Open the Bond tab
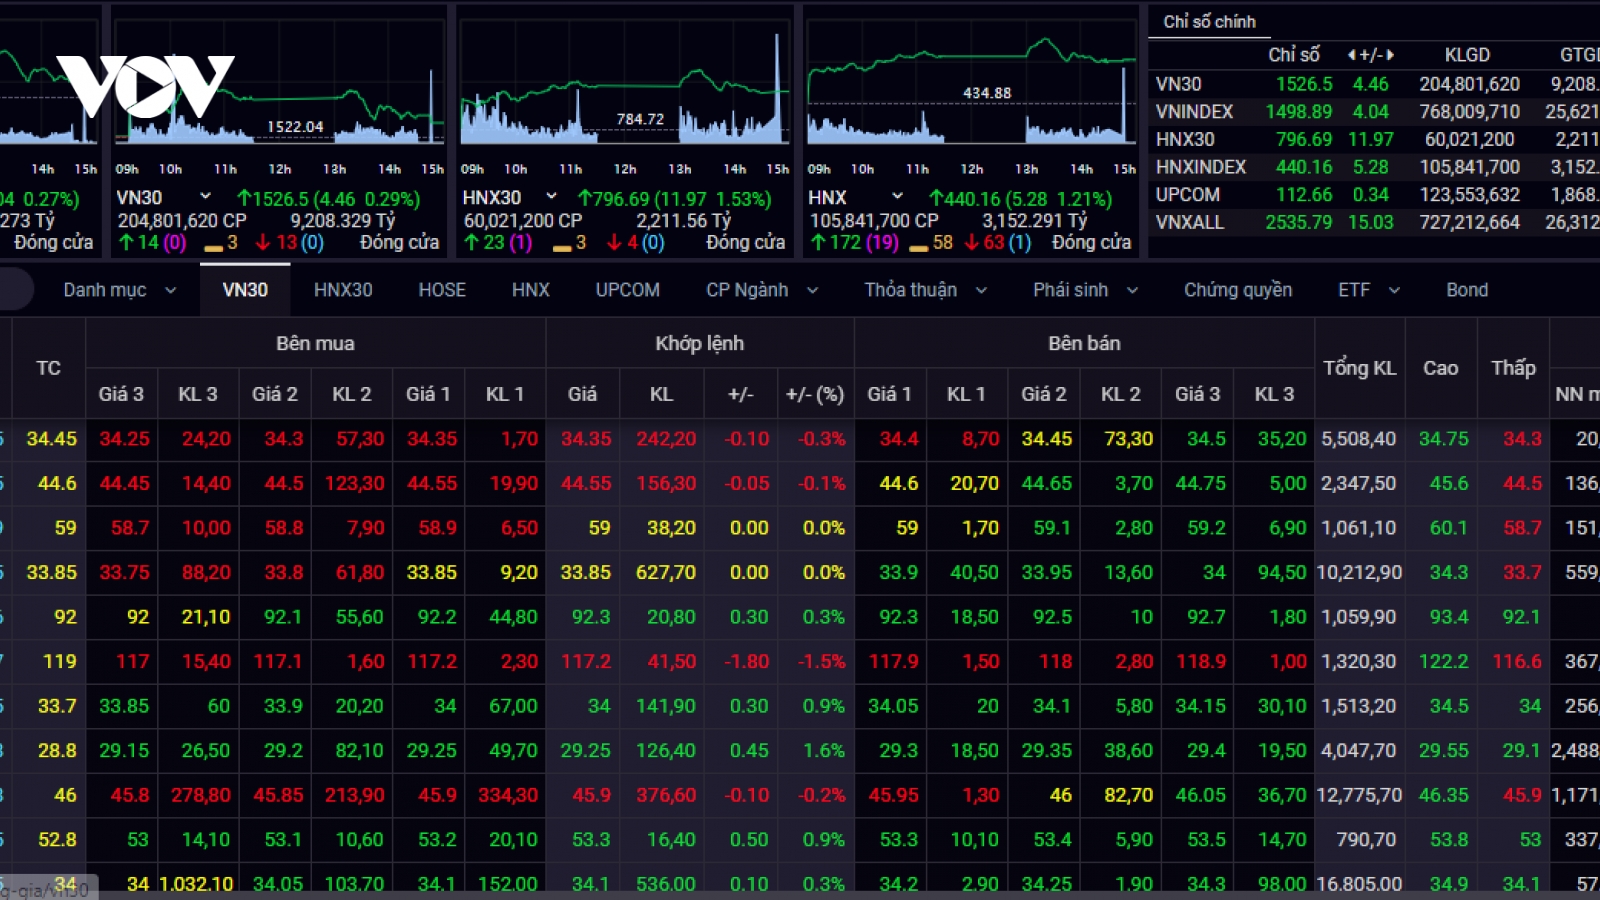Image resolution: width=1600 pixels, height=900 pixels. point(1467,290)
